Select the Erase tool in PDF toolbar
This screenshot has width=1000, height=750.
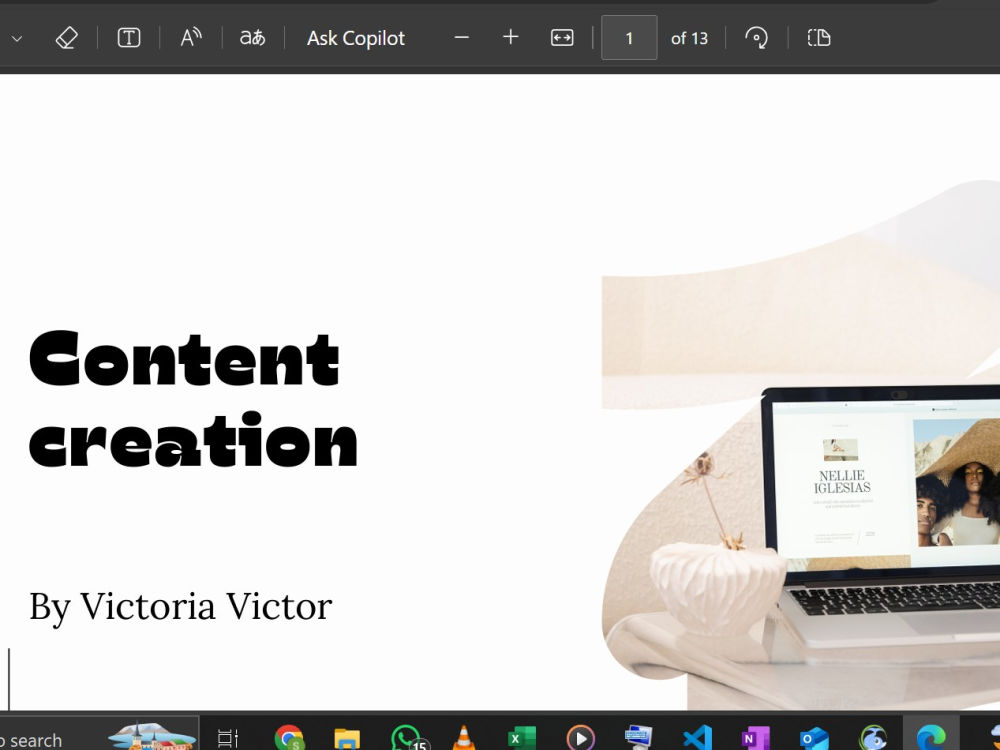click(67, 38)
